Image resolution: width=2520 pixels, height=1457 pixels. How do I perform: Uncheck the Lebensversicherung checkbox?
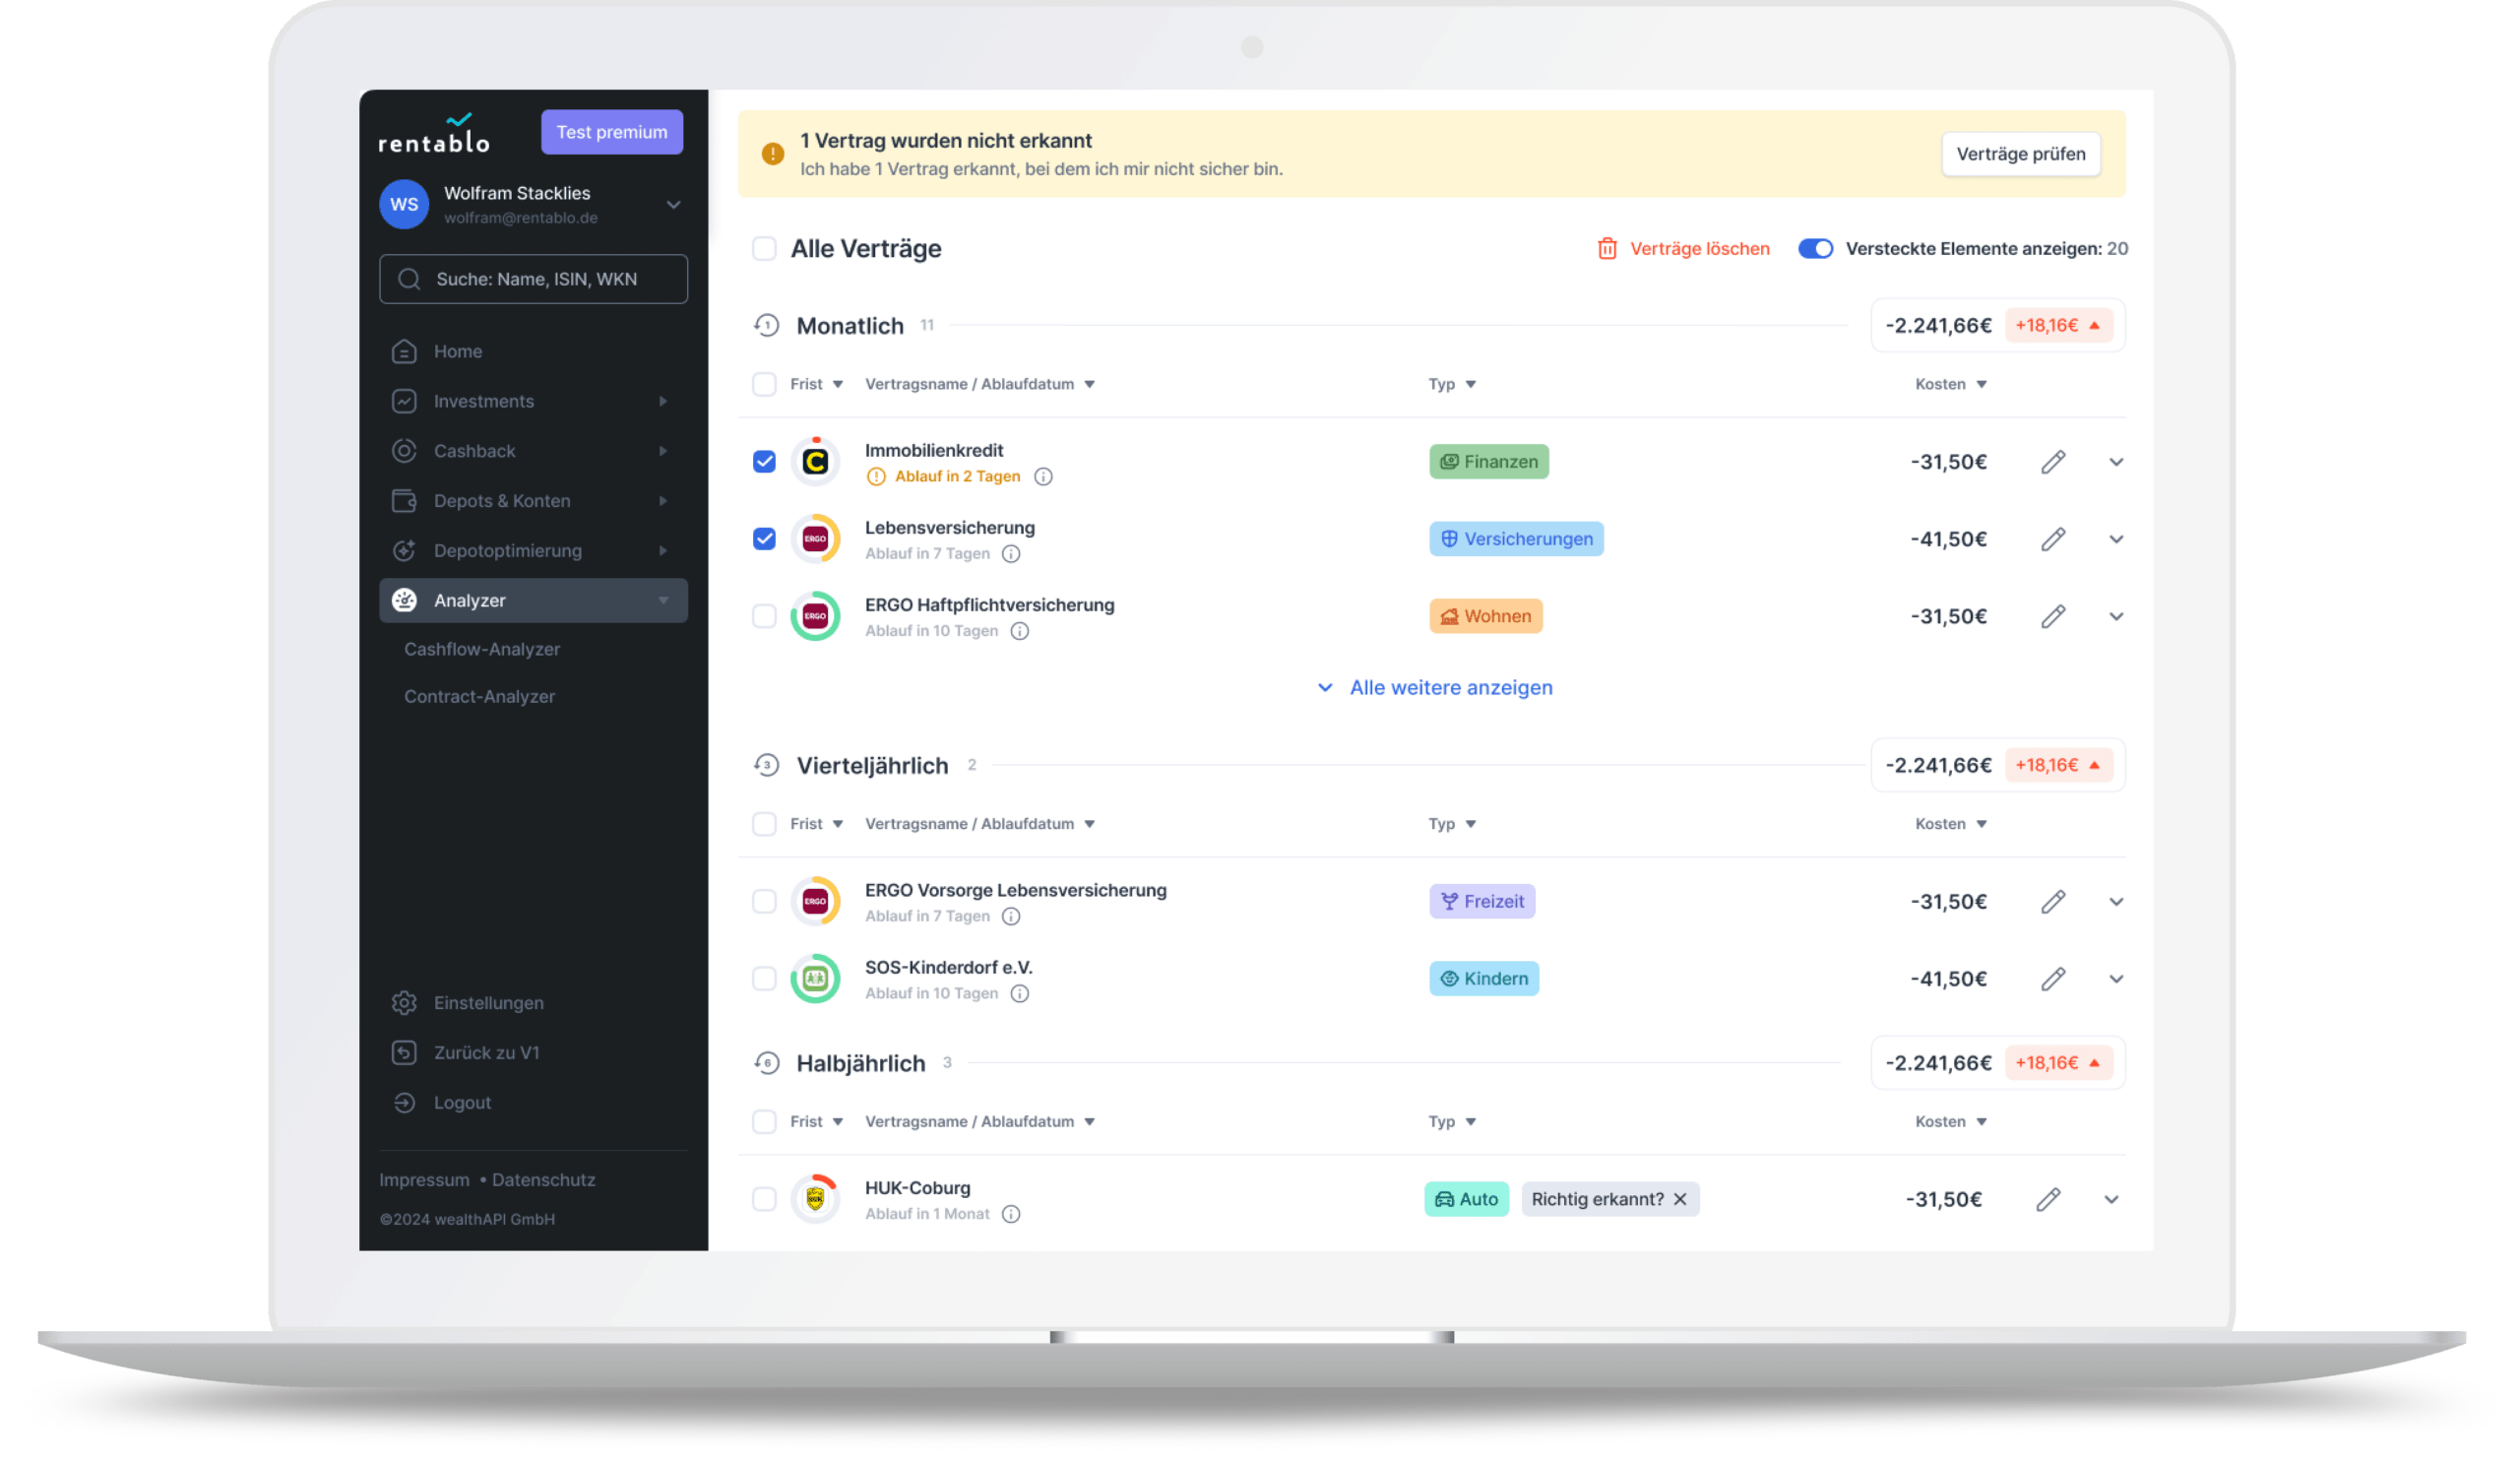(x=765, y=540)
